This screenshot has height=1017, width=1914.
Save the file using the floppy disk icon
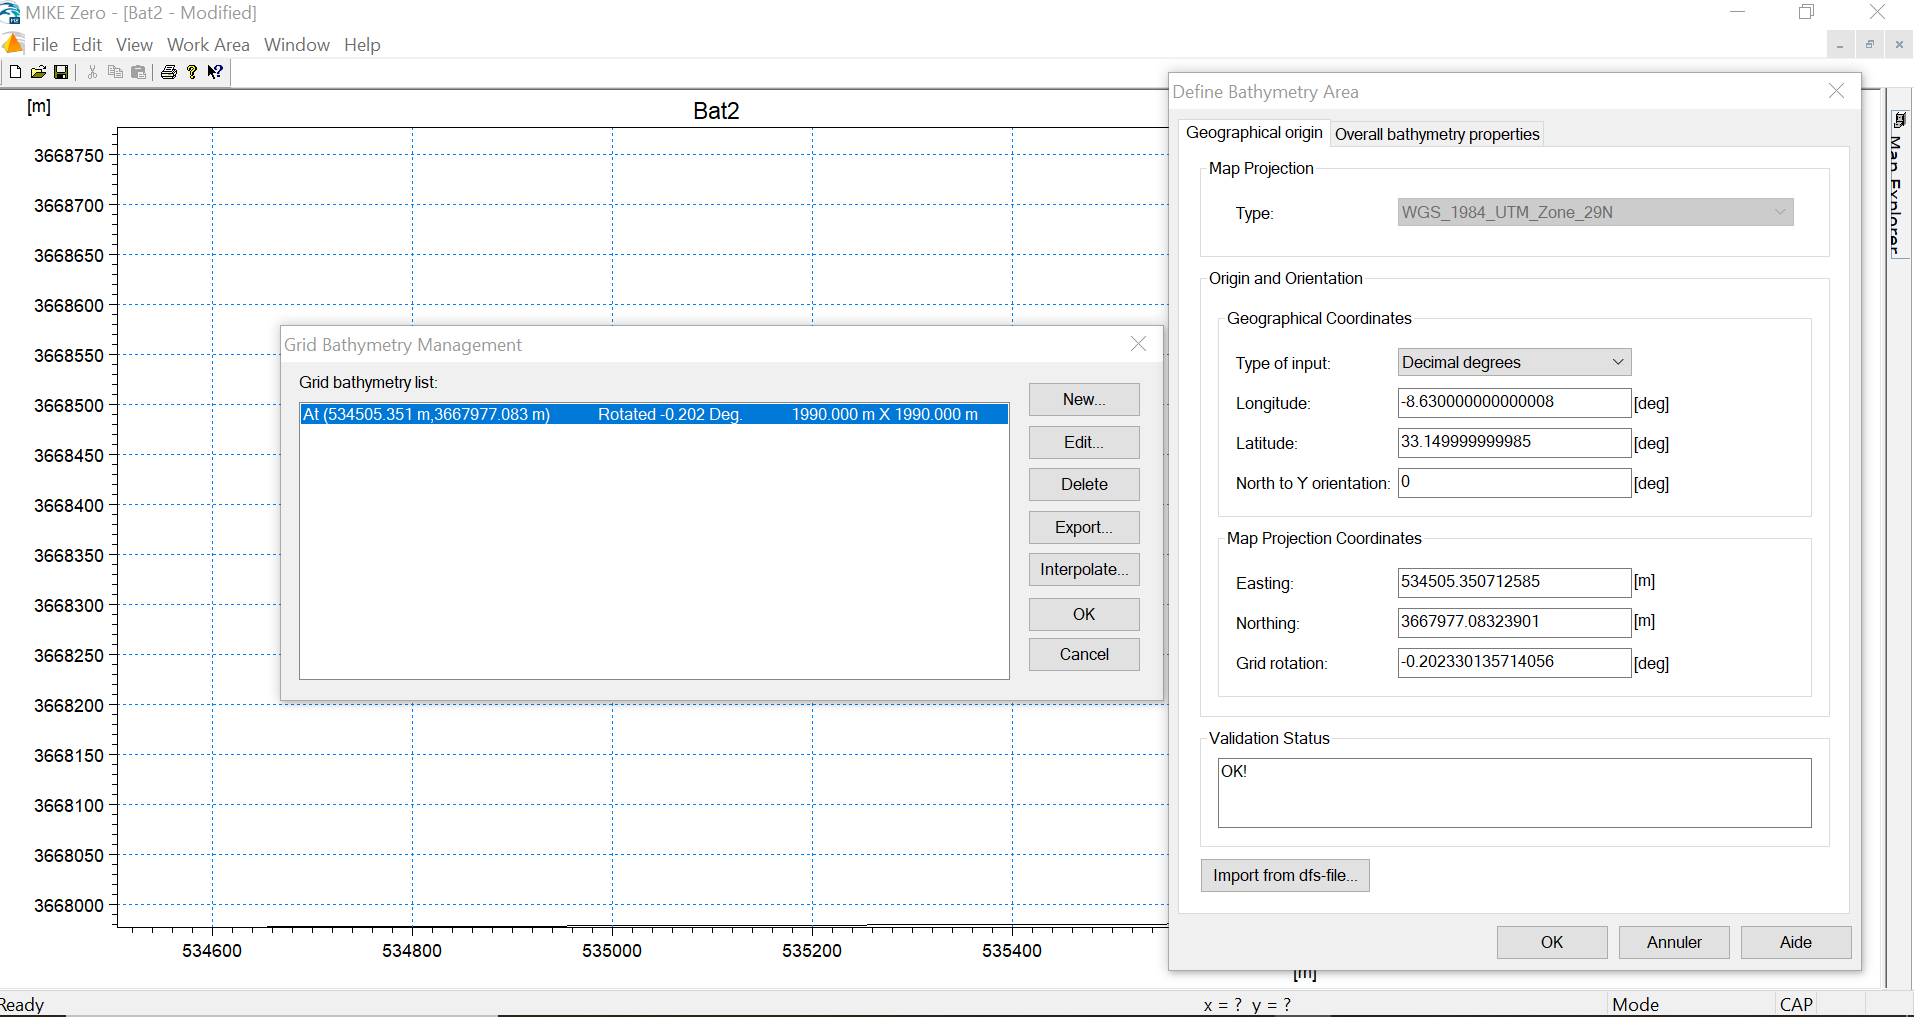point(61,72)
